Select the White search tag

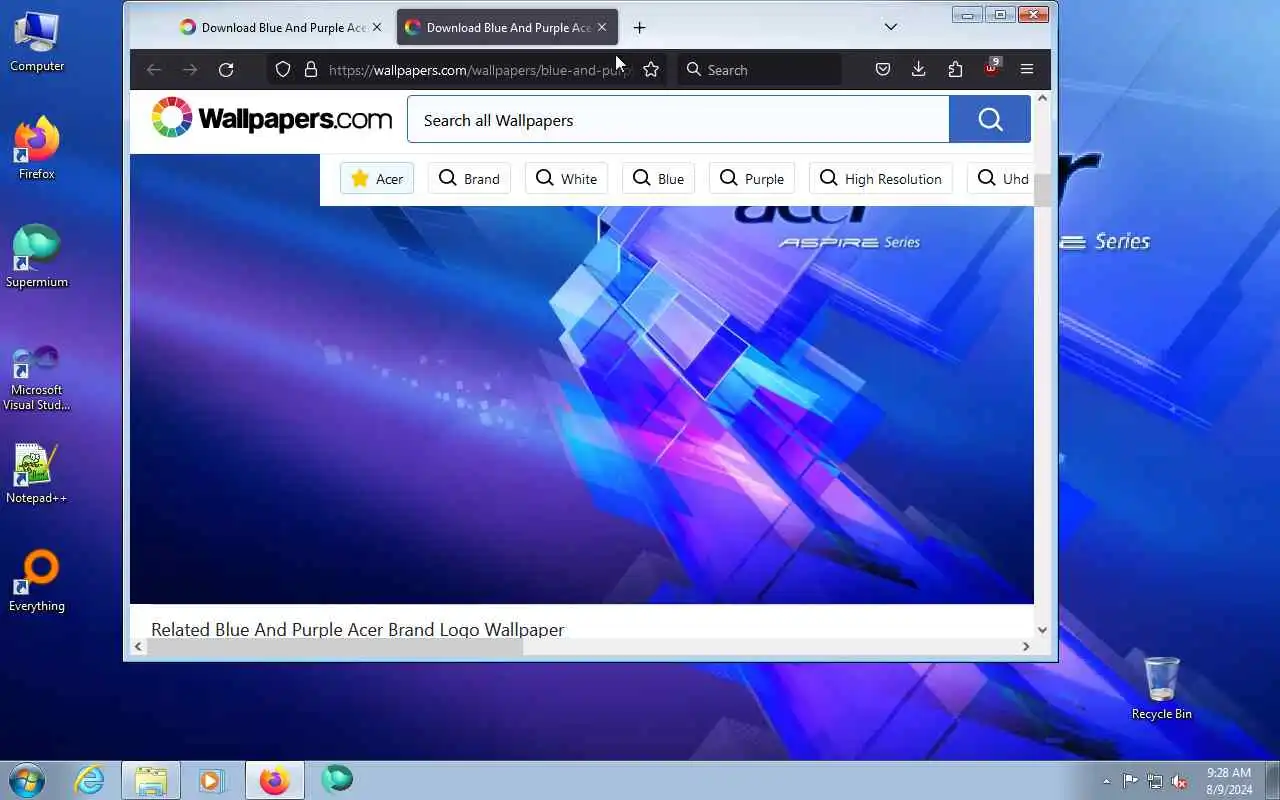pos(567,179)
